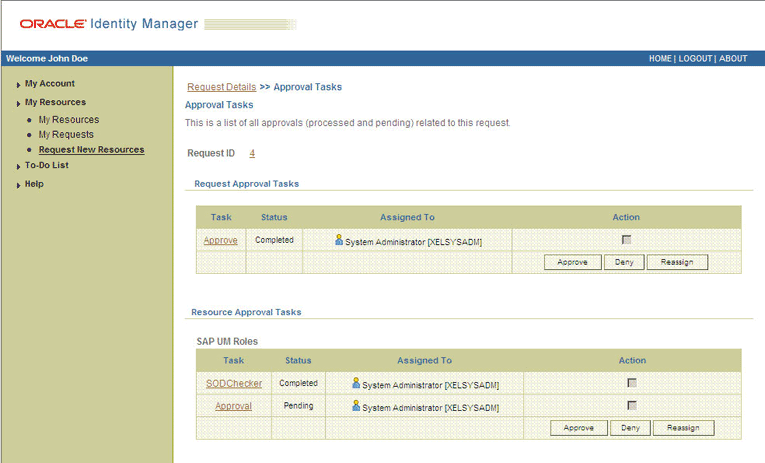Check the Action box for the pending Approval task

632,405
